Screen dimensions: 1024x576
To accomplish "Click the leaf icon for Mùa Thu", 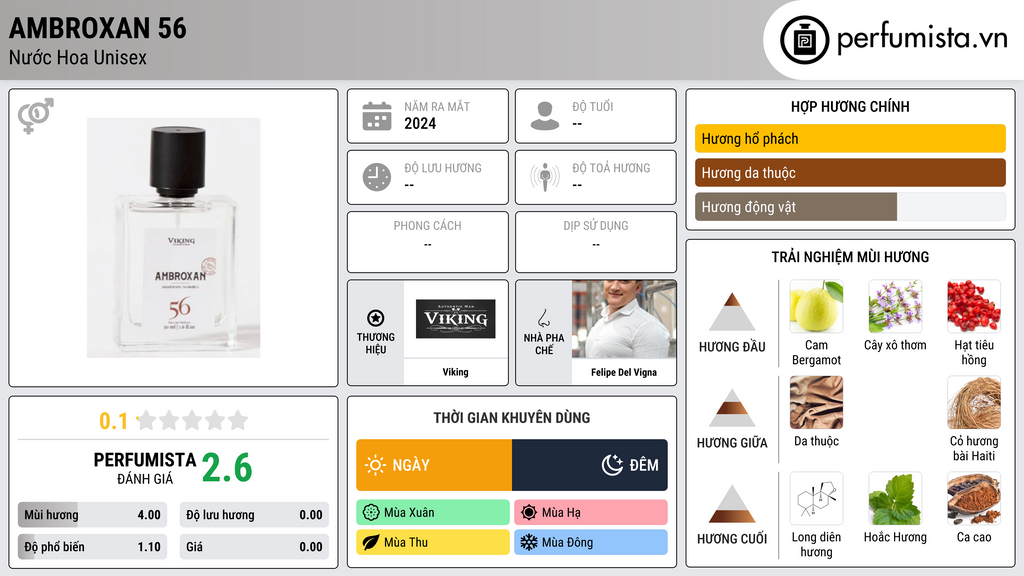I will 371,542.
